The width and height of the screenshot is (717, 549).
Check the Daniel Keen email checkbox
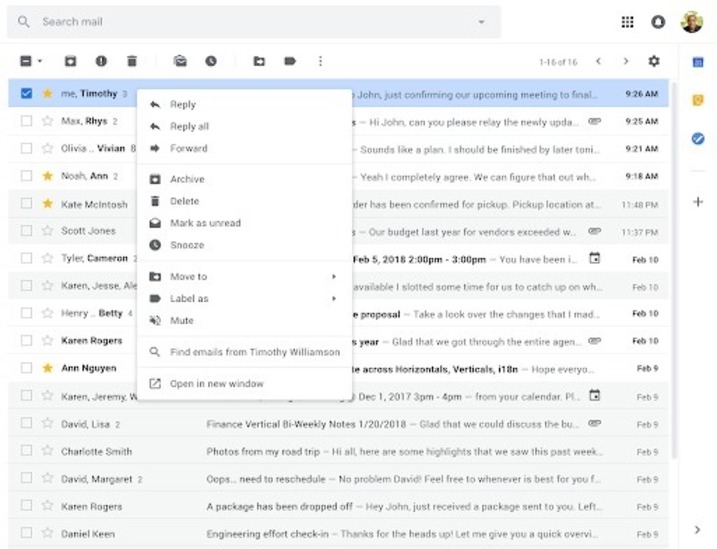pos(27,533)
